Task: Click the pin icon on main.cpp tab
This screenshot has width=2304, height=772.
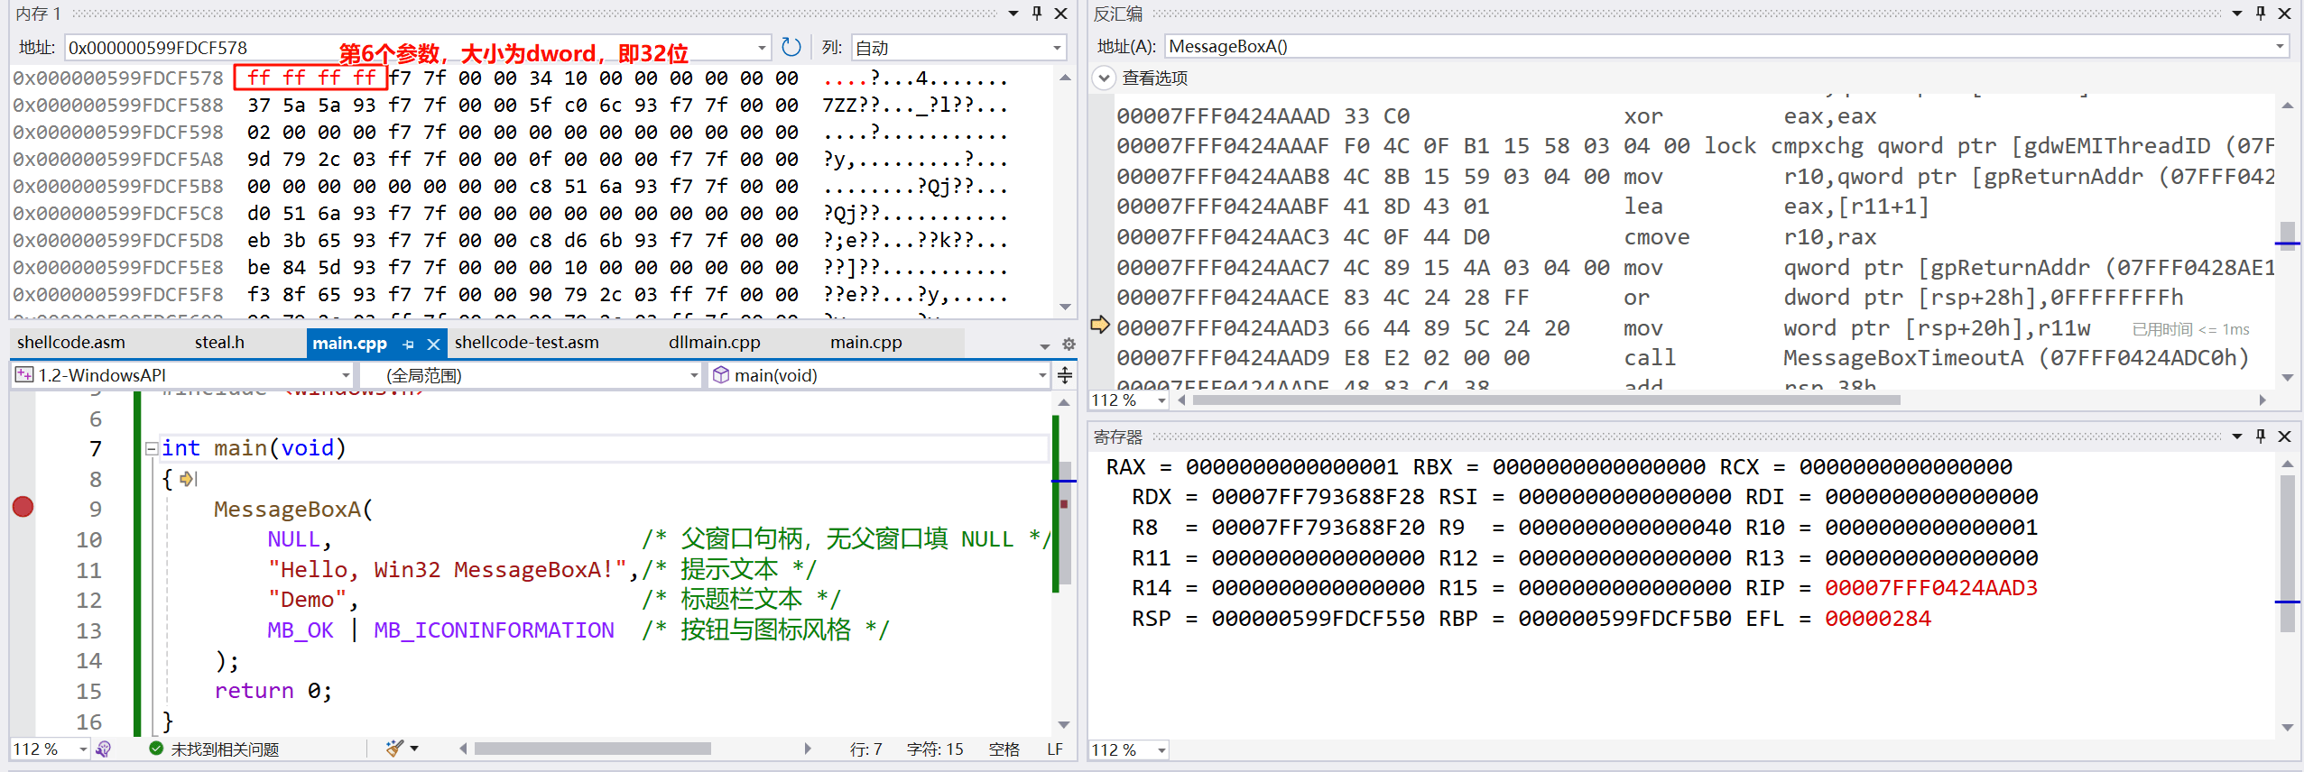Action: pos(408,344)
